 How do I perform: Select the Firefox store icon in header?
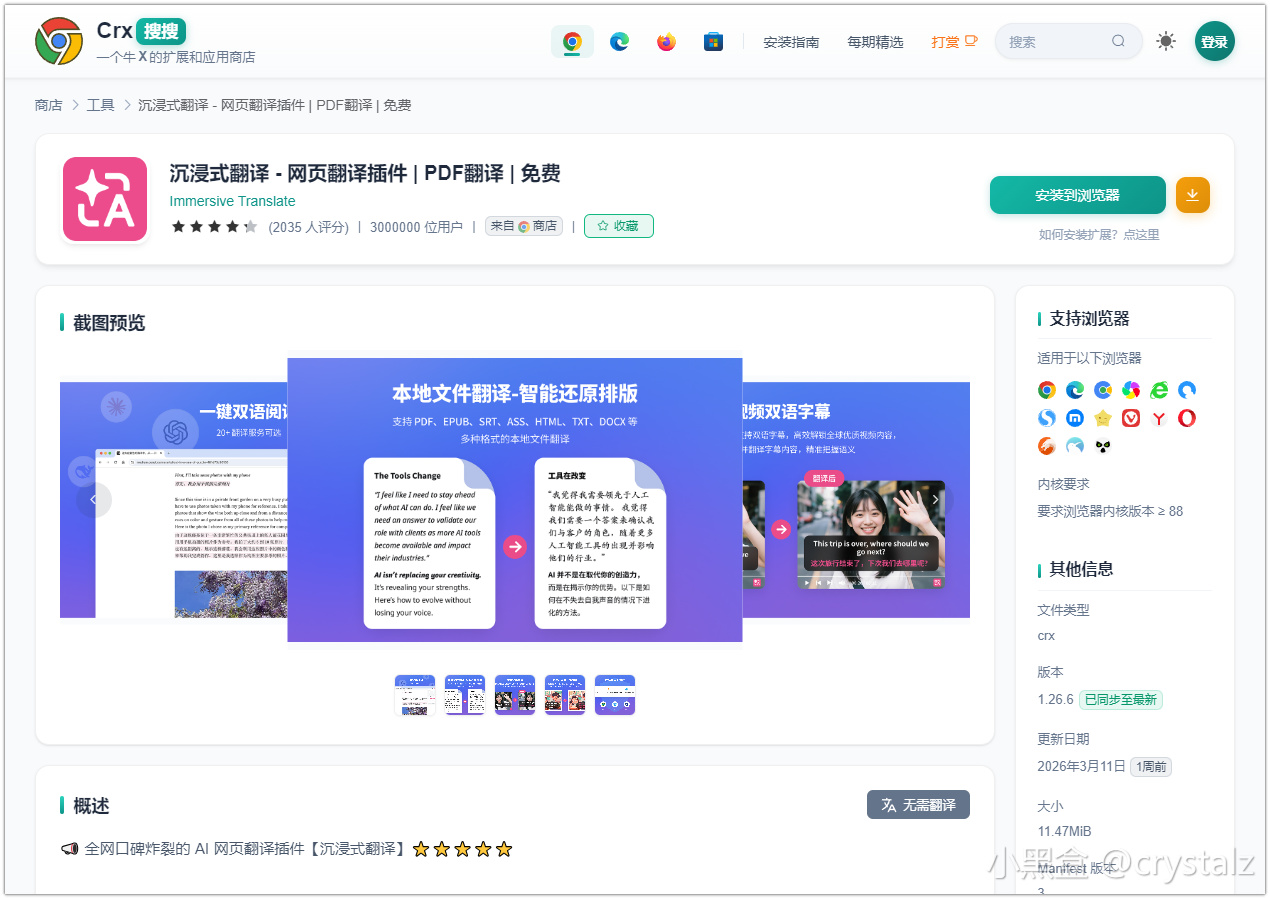click(666, 42)
